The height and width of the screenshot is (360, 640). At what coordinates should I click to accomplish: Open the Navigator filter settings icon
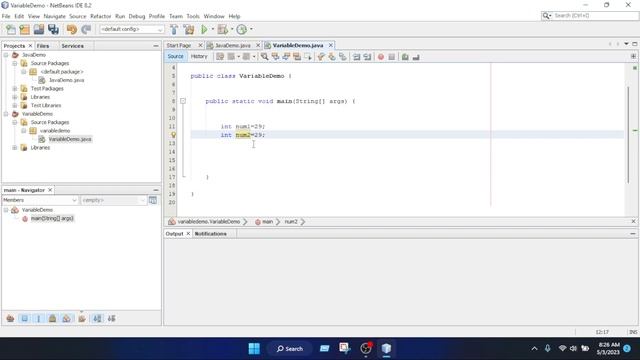(153, 200)
